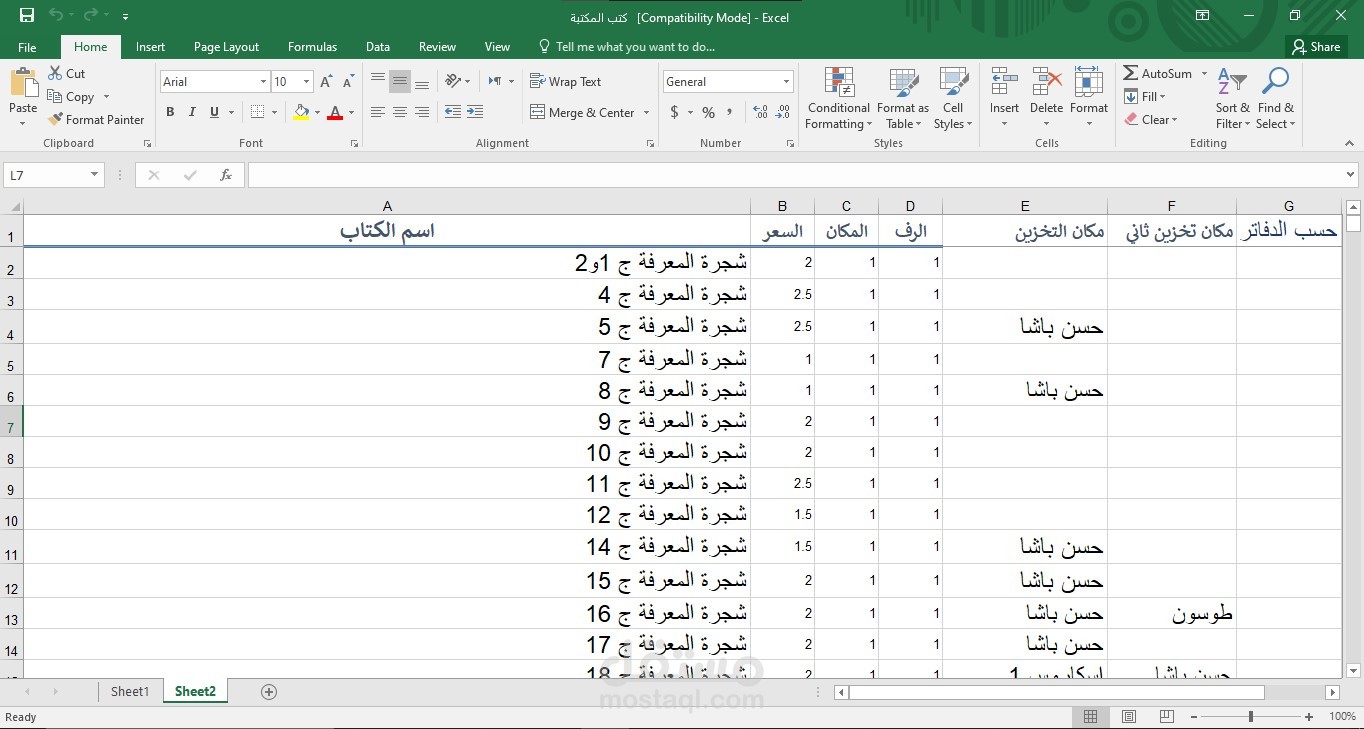Image resolution: width=1364 pixels, height=729 pixels.
Task: Click the Redo arrow in quick access toolbar
Action: pyautogui.click(x=91, y=16)
